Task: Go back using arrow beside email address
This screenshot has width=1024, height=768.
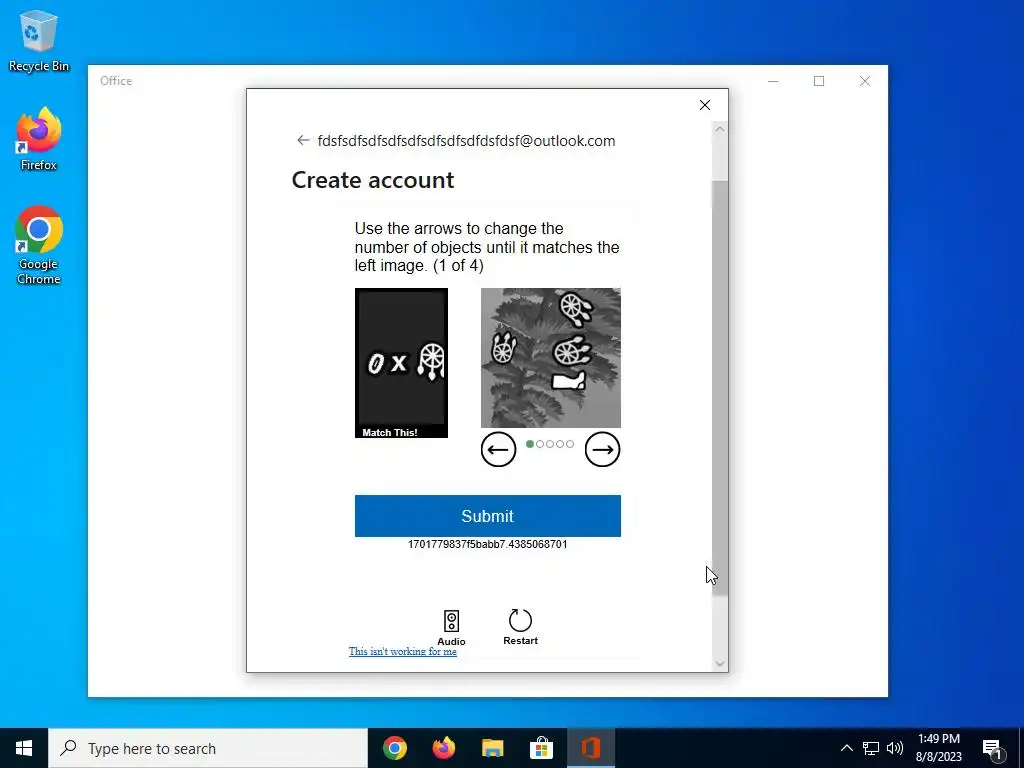Action: pyautogui.click(x=302, y=140)
